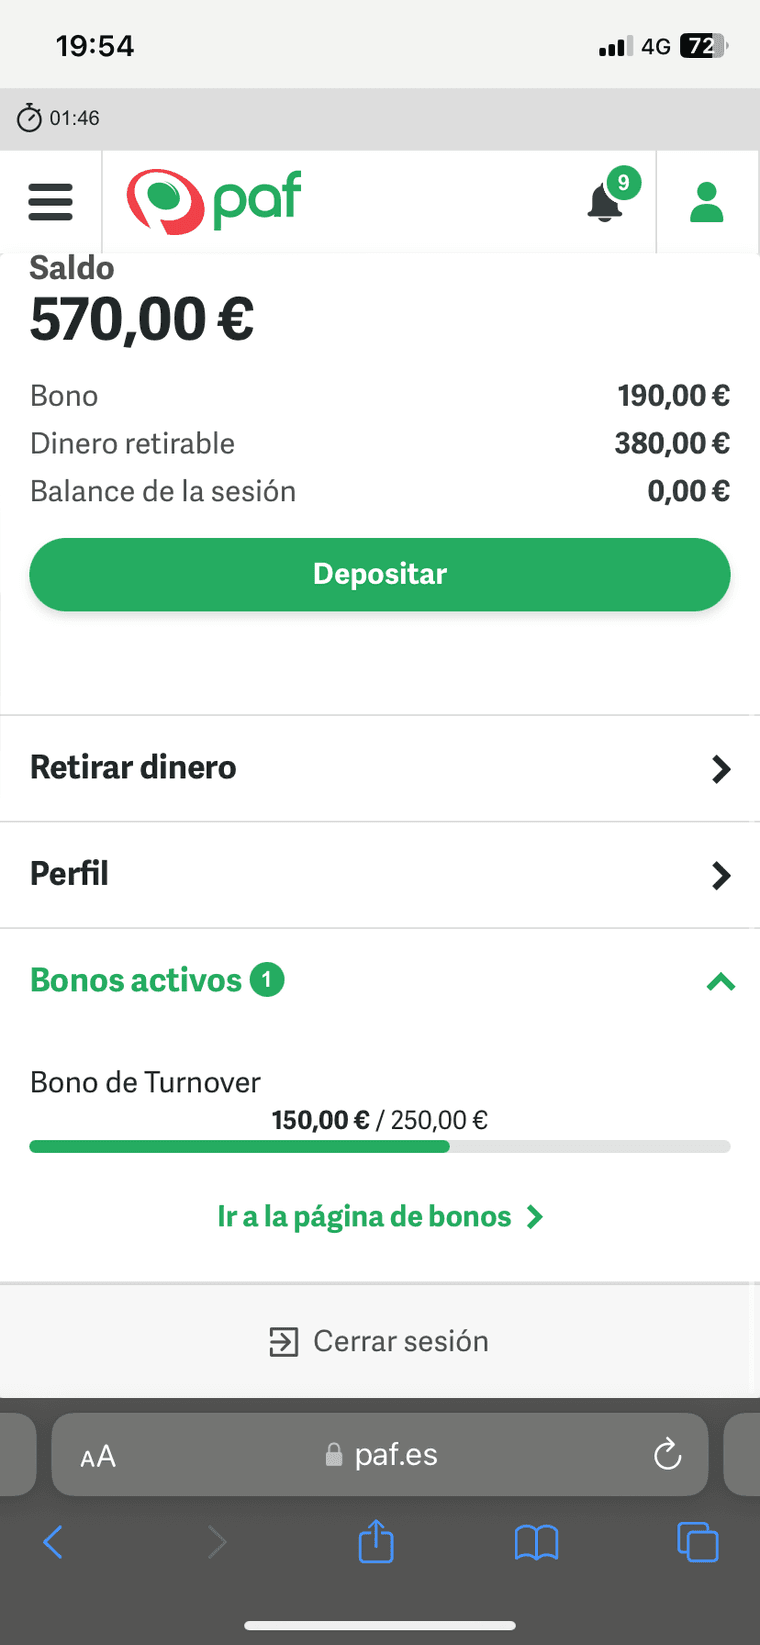This screenshot has height=1645, width=760.
Task: Tap the paf.es address field
Action: [x=380, y=1454]
